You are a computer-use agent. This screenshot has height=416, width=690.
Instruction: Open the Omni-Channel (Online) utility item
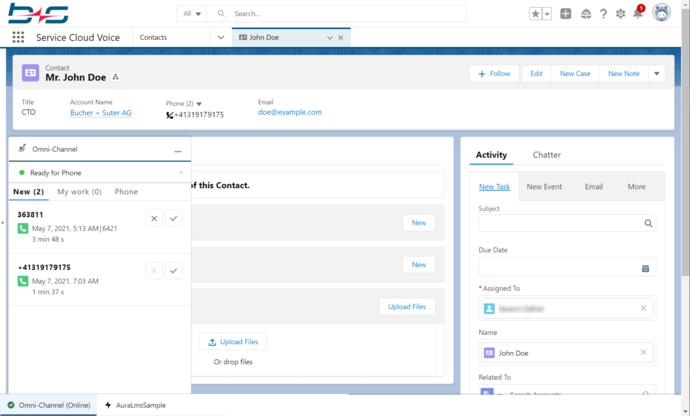pyautogui.click(x=49, y=405)
